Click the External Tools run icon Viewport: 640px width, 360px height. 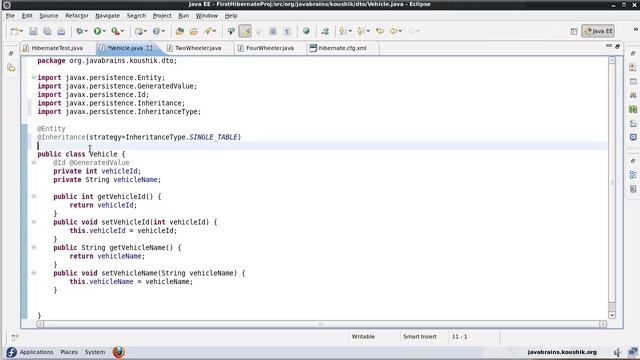coord(116,31)
